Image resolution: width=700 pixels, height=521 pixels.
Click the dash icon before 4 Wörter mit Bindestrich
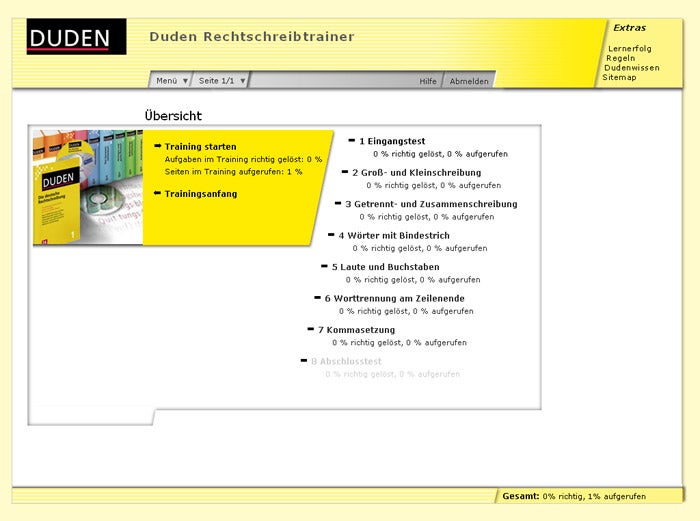pyautogui.click(x=331, y=235)
